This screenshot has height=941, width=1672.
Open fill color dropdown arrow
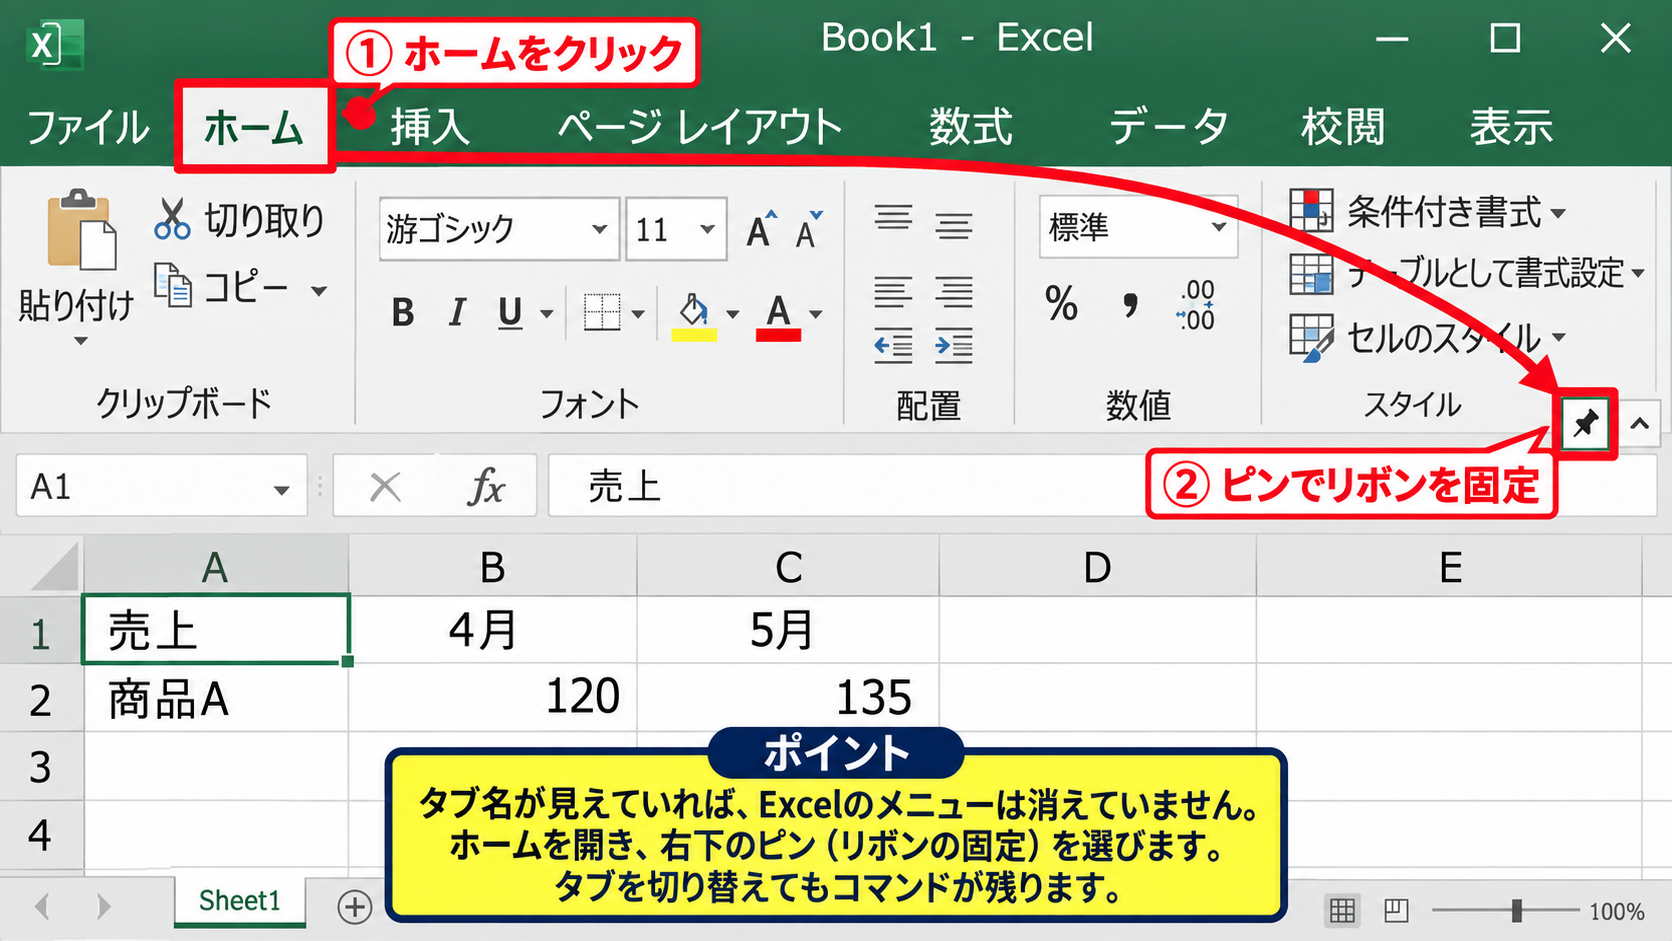733,314
